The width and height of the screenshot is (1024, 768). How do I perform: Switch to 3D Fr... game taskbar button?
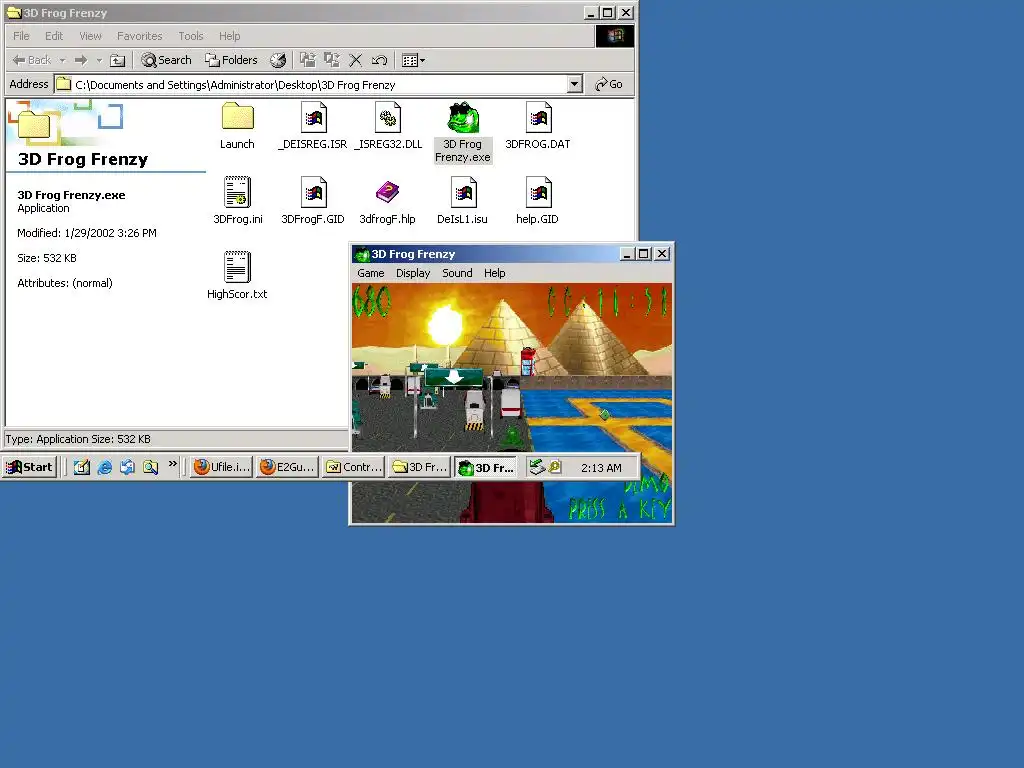[486, 467]
